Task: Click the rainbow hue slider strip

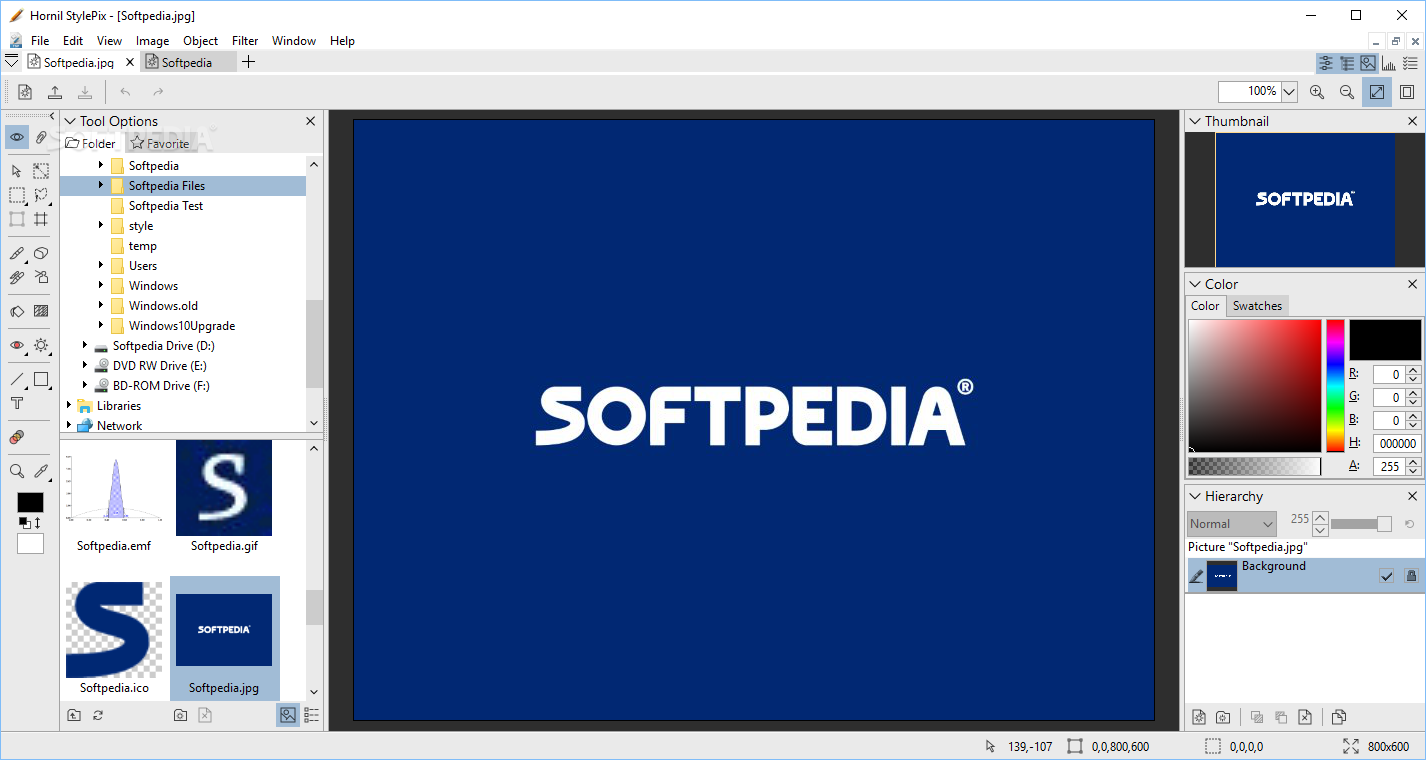Action: pos(1335,386)
